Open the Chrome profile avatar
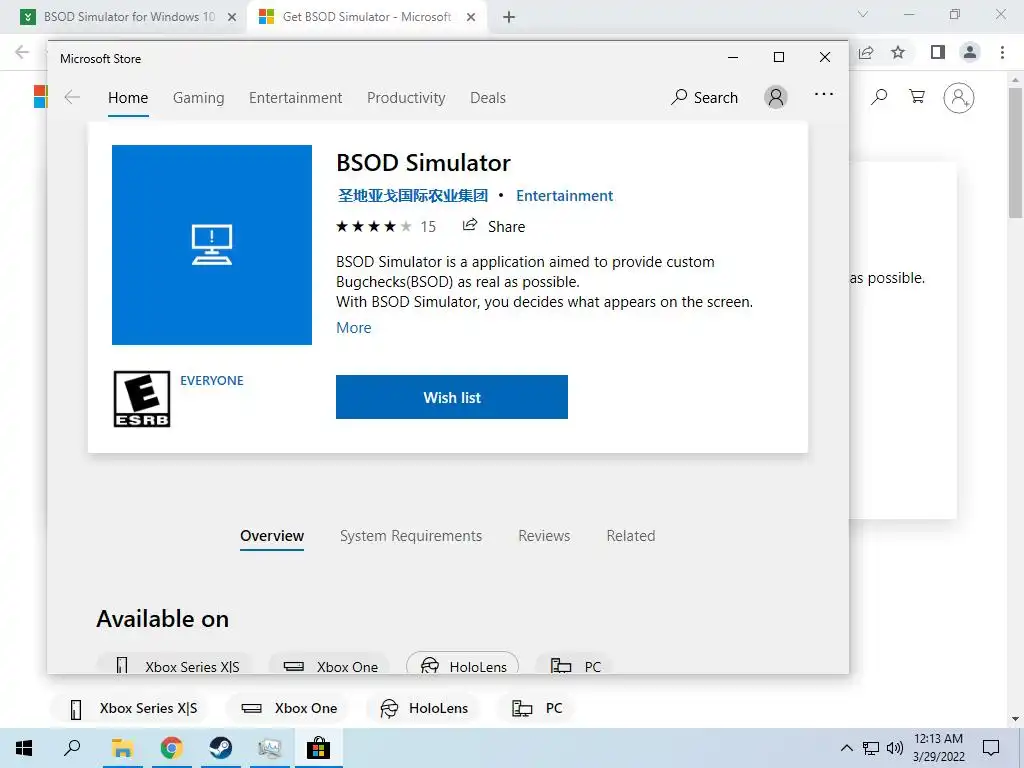Image resolution: width=1024 pixels, height=768 pixels. [970, 52]
